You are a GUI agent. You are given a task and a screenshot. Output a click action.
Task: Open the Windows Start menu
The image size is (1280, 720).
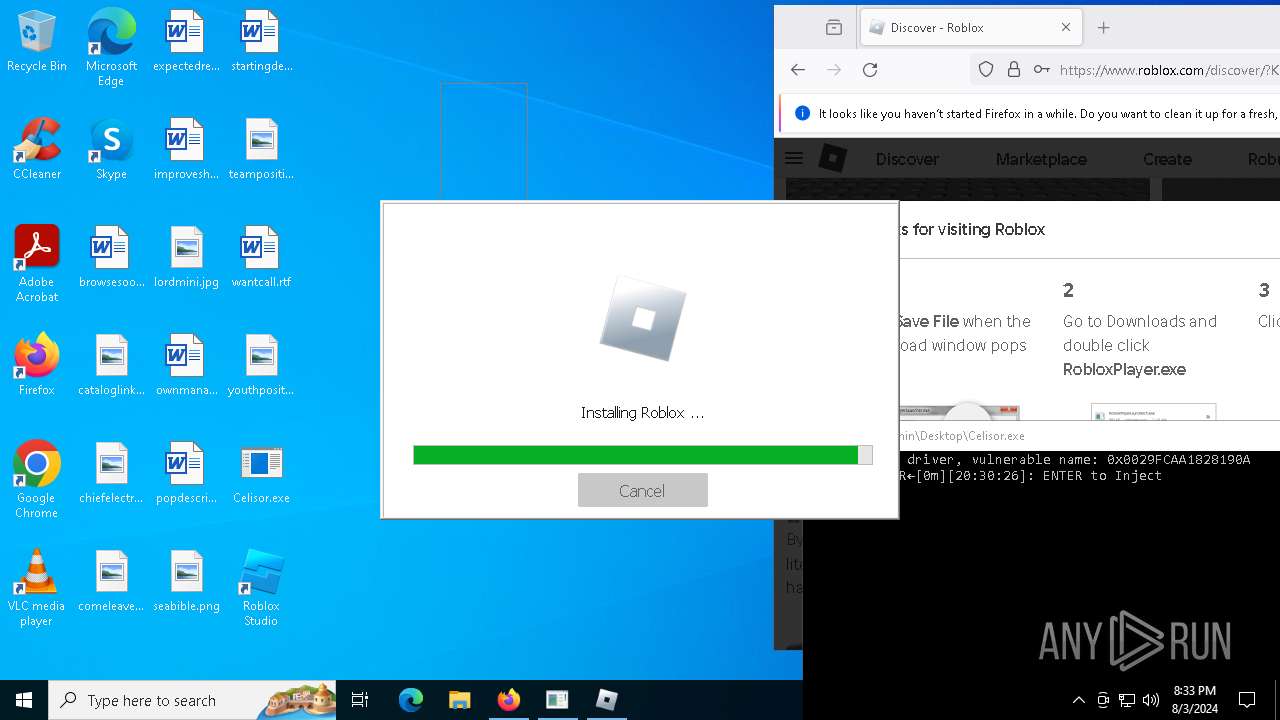click(24, 700)
